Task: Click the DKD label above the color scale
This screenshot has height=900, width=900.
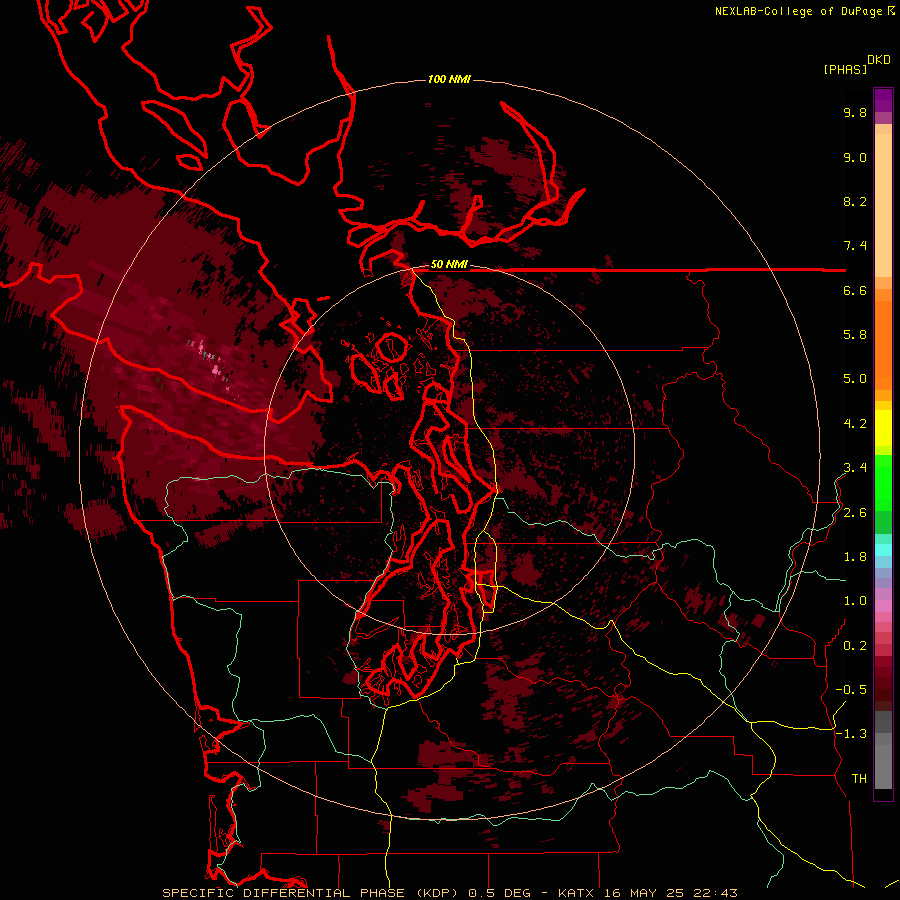Action: 879,60
